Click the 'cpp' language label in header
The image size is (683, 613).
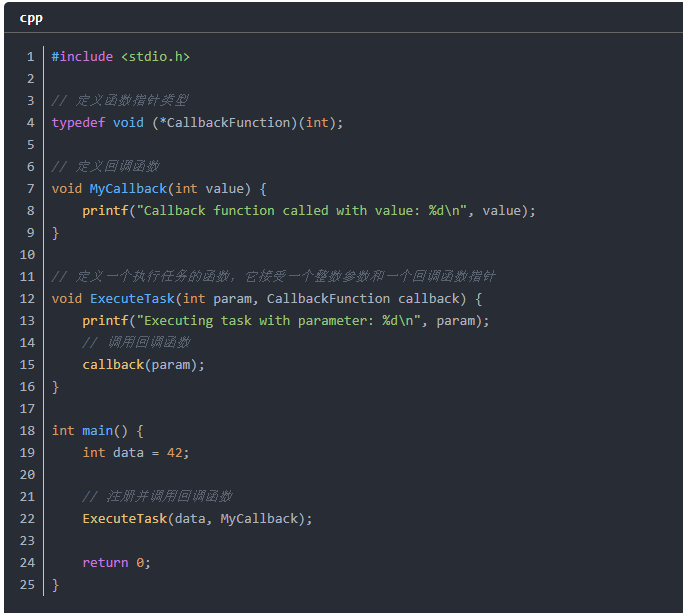(x=31, y=18)
